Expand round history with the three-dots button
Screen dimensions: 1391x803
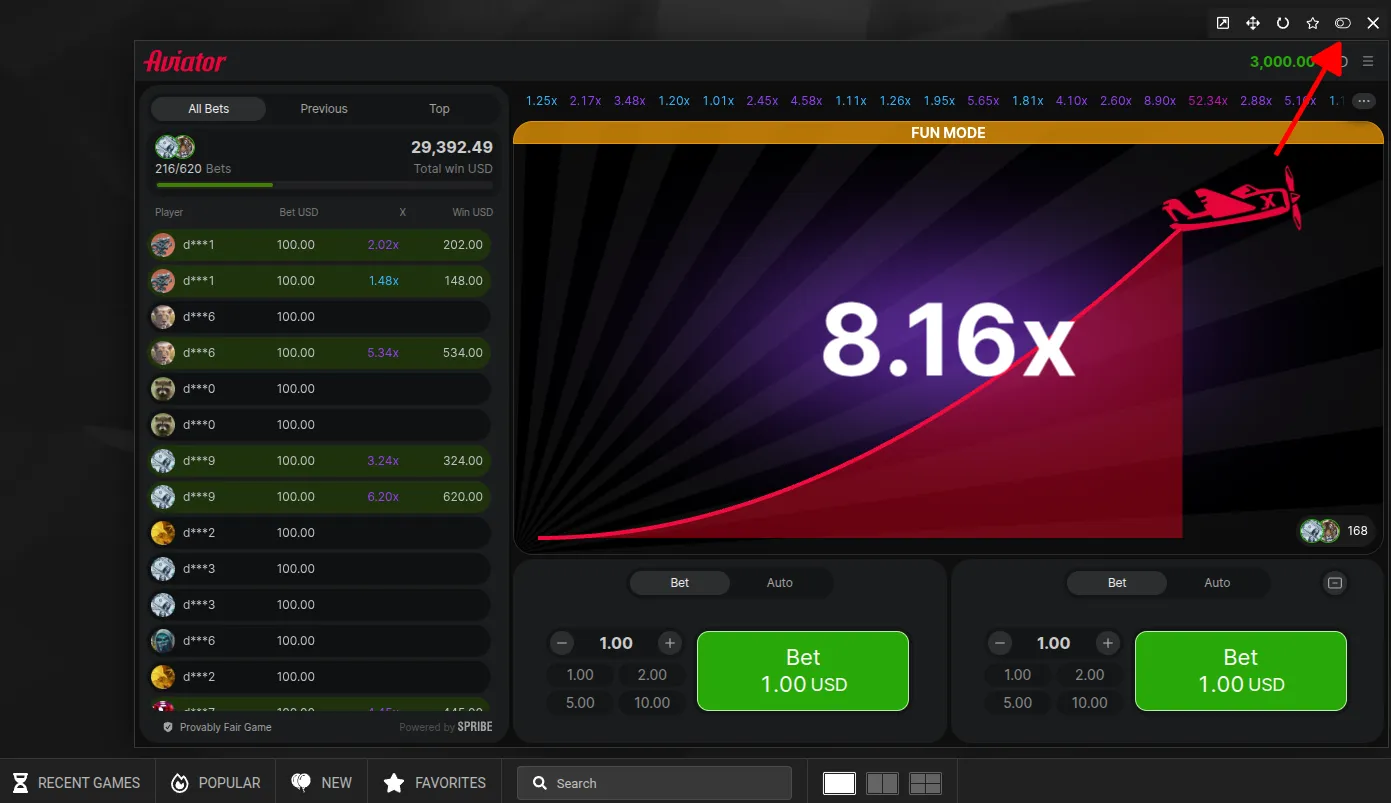point(1364,101)
